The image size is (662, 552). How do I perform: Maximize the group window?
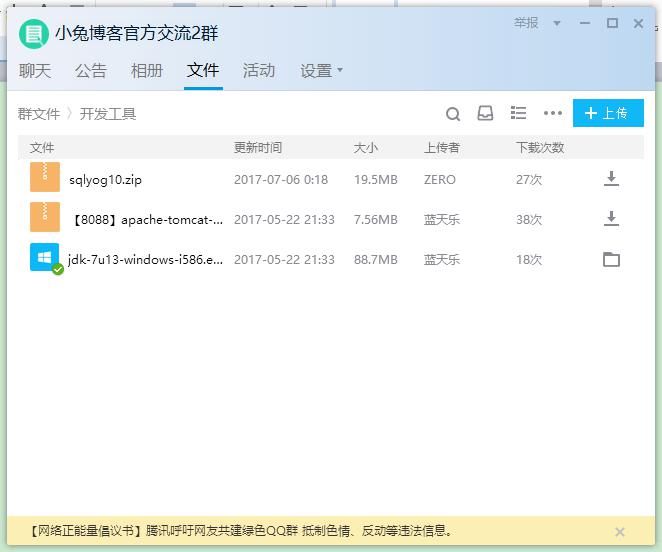(612, 23)
